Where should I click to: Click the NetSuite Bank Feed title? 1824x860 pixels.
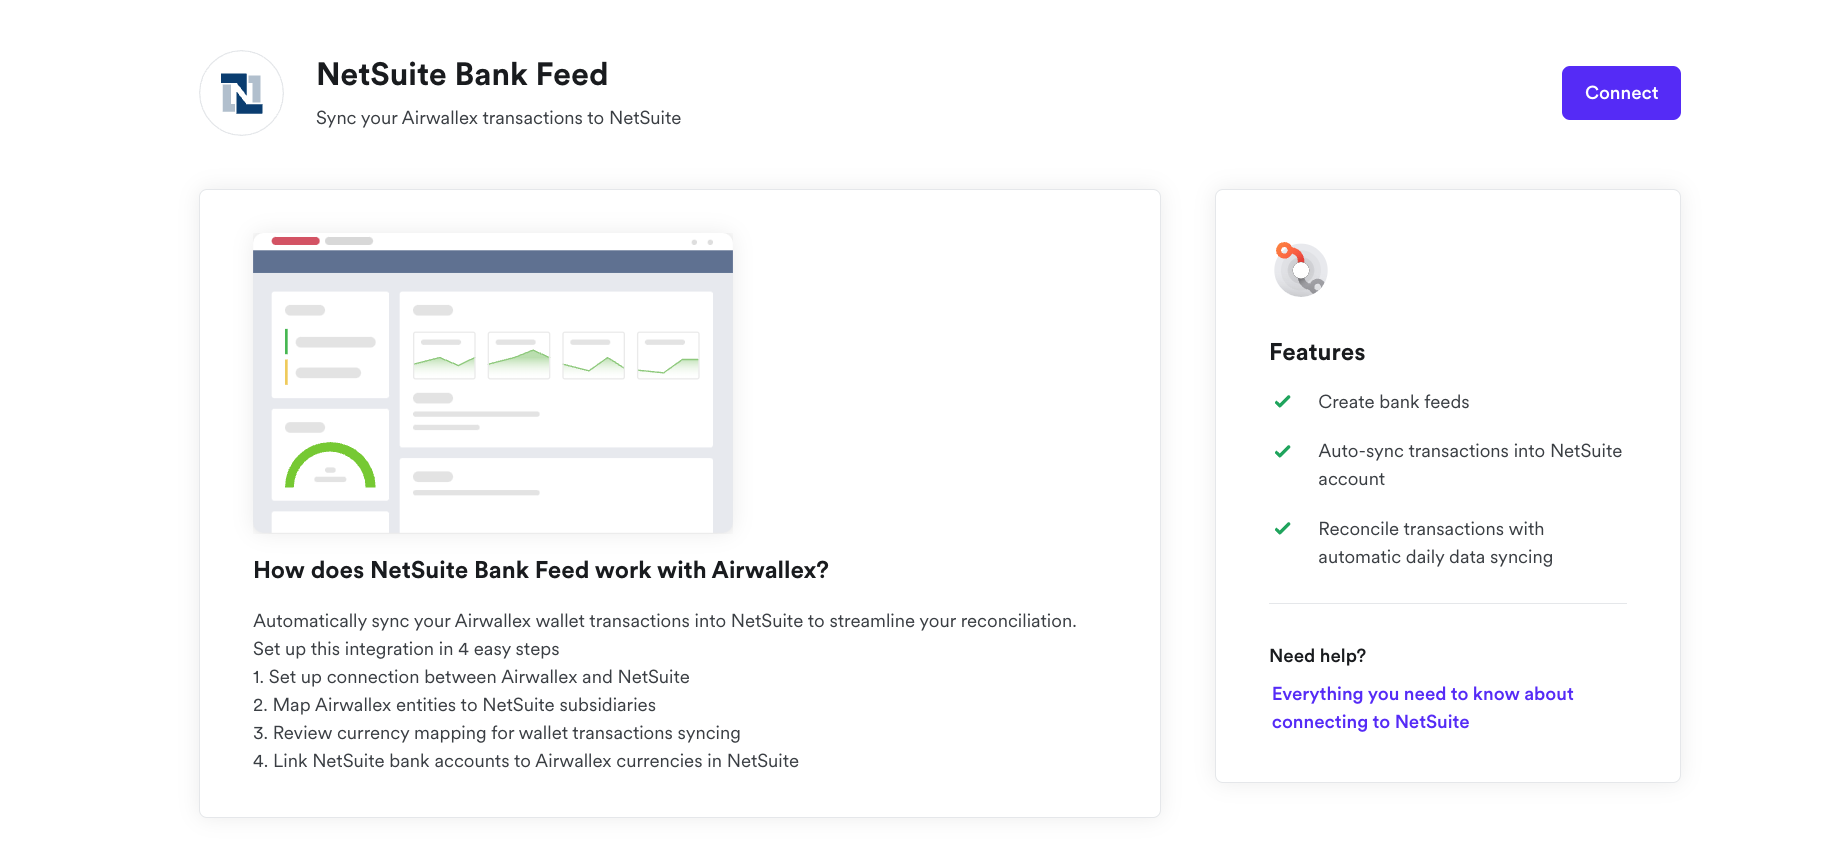[x=462, y=75]
